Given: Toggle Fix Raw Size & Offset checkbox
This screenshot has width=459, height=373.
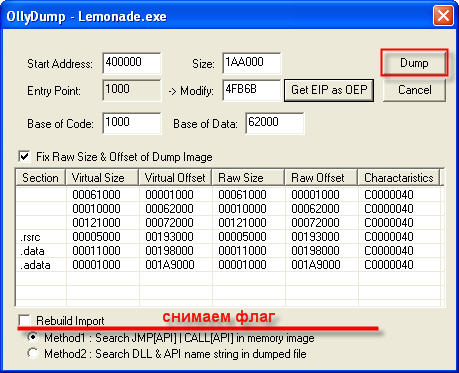Looking at the screenshot, I should click(24, 156).
